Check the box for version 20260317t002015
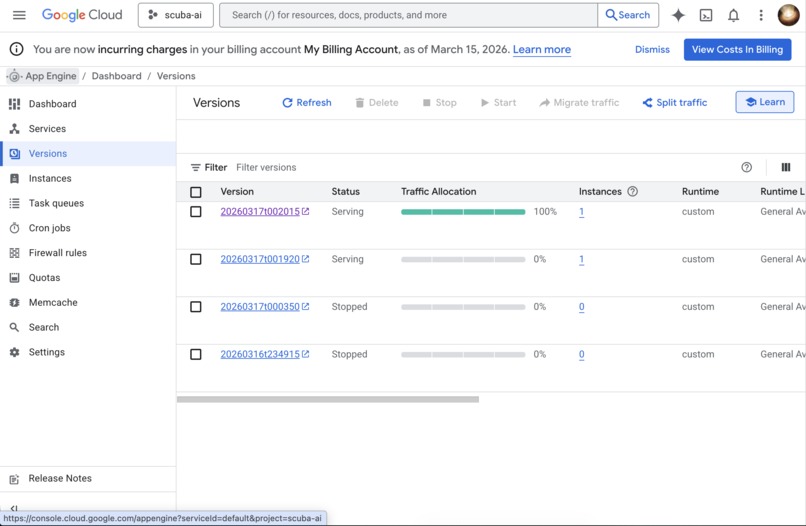This screenshot has width=806, height=526. click(196, 212)
